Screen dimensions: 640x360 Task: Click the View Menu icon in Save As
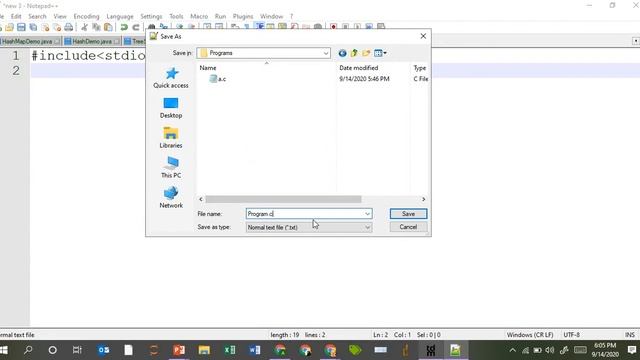click(x=378, y=53)
